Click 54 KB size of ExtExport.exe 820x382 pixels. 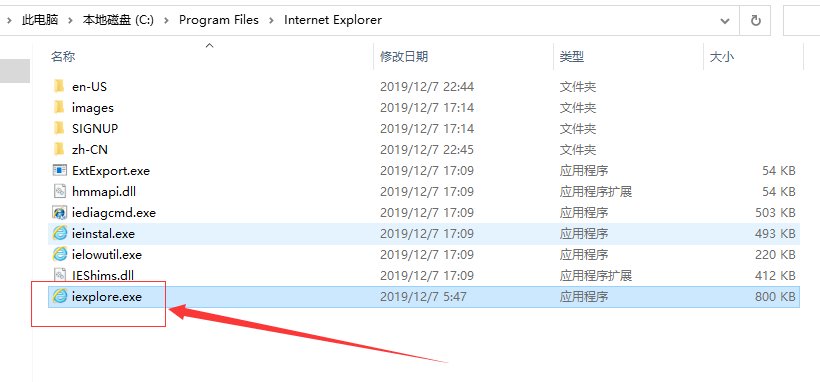pyautogui.click(x=779, y=171)
